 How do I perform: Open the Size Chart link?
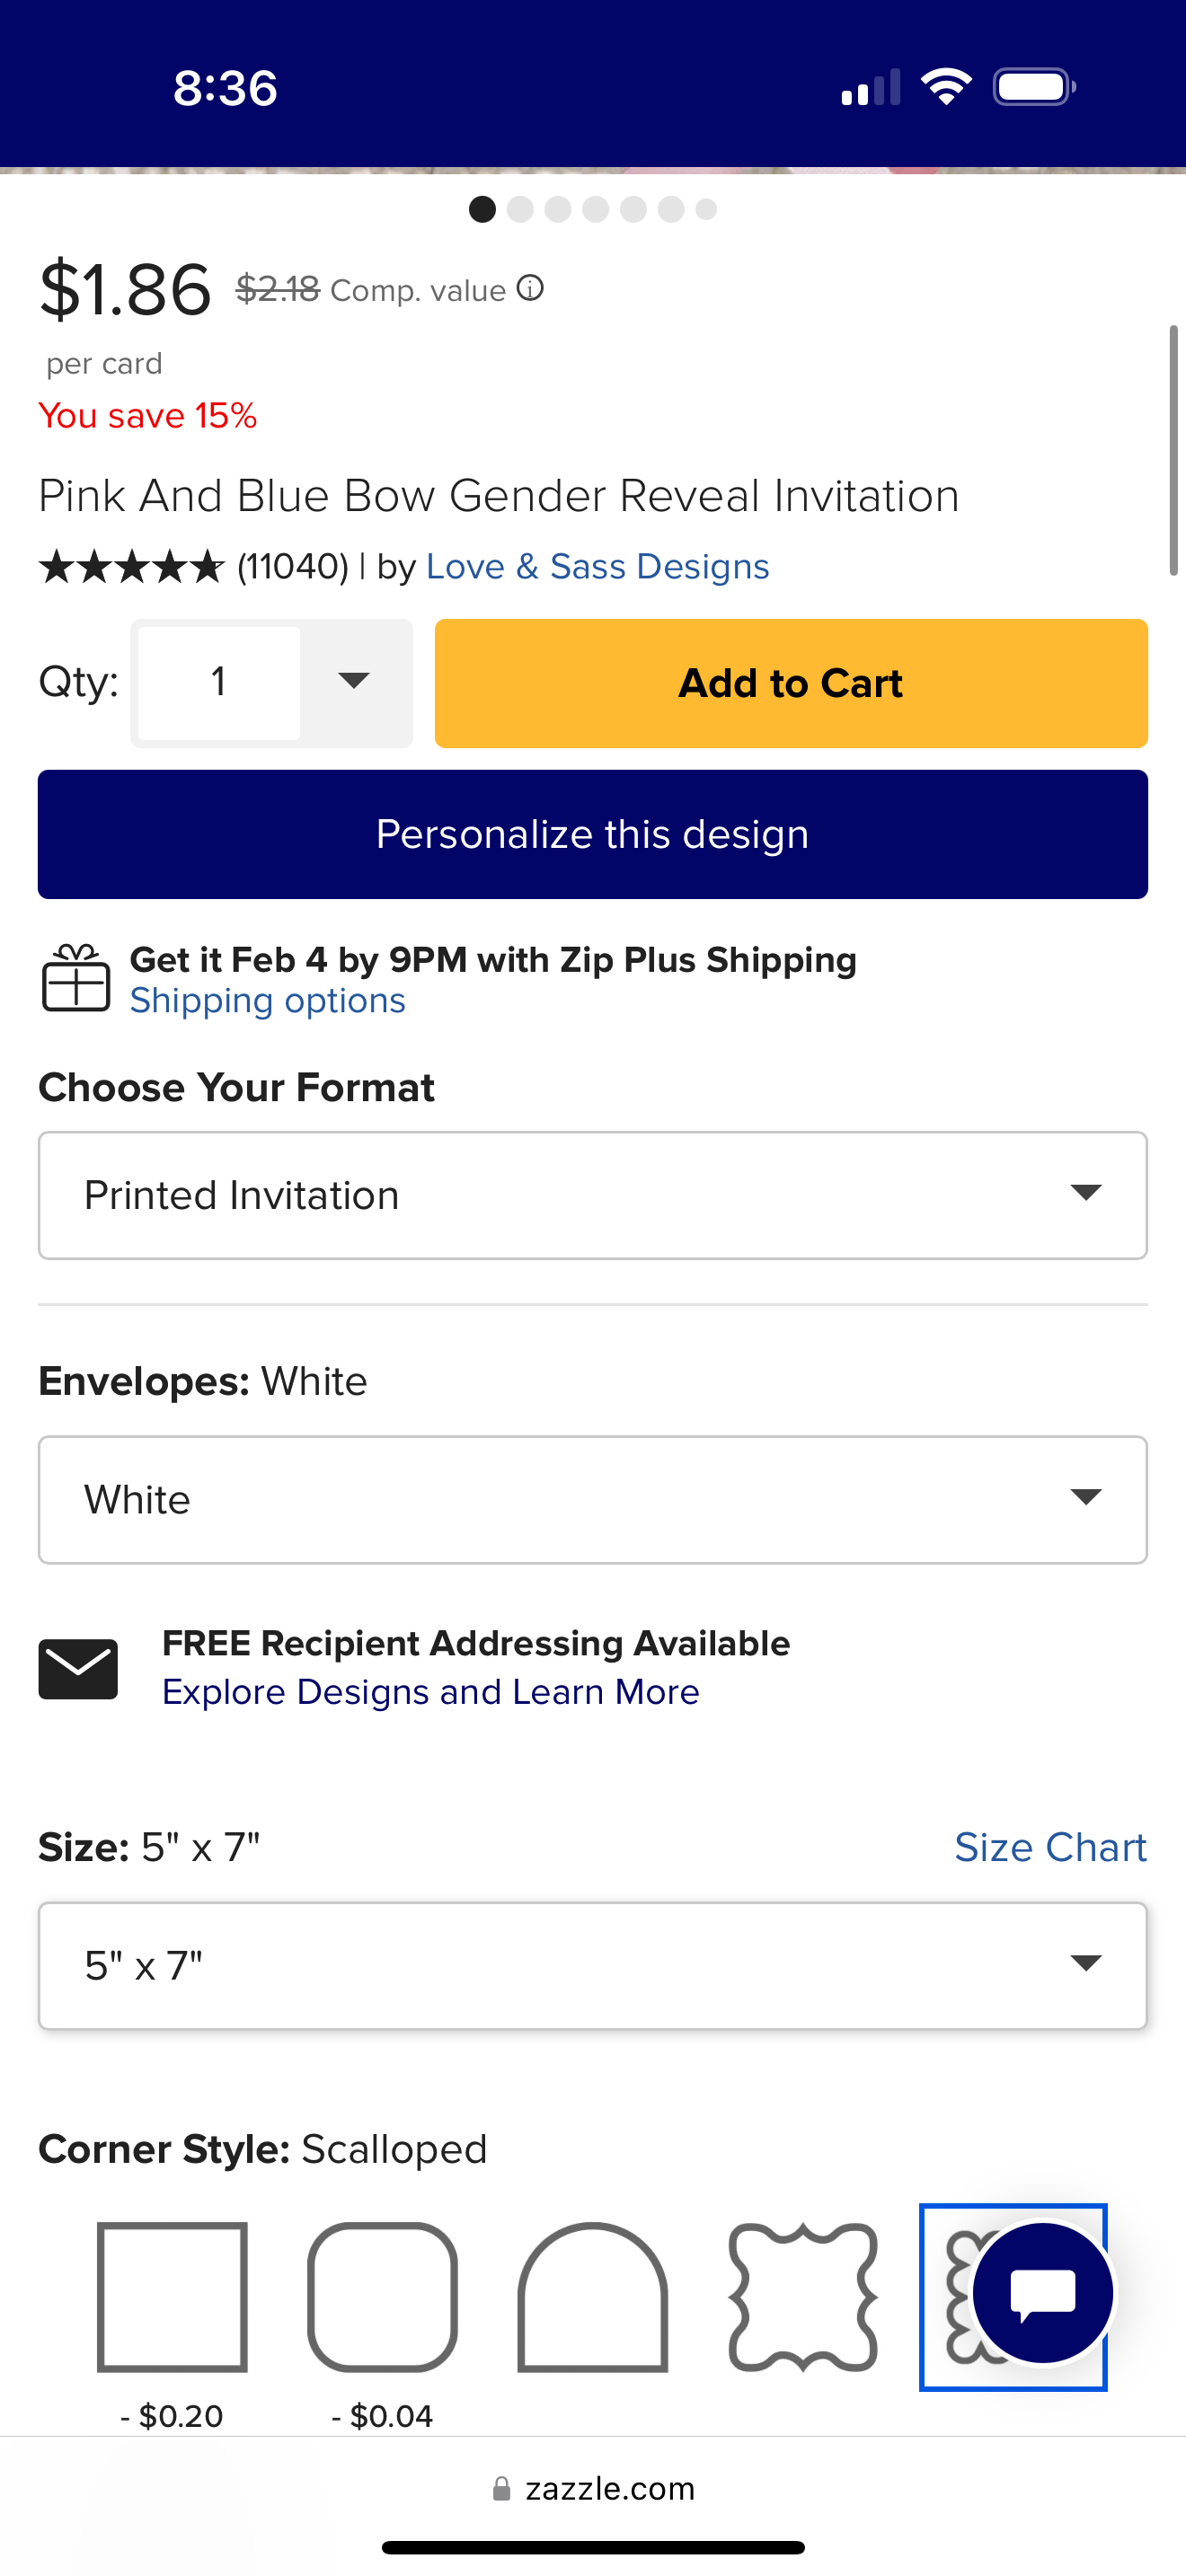point(1050,1847)
